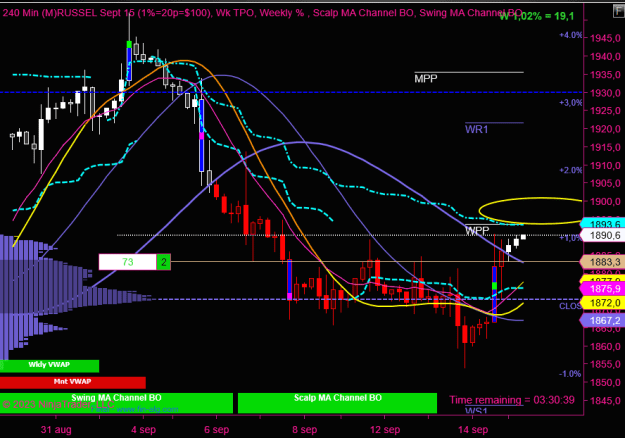Screen dimensions: 625x438
Task: Click the 14 sep date label
Action: (x=473, y=430)
